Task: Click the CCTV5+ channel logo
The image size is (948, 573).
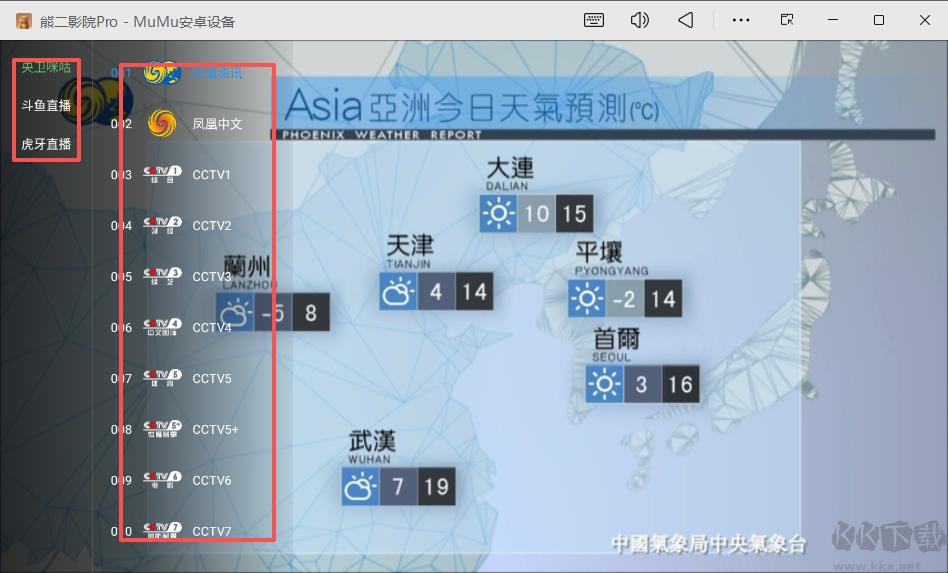Action: [162, 430]
